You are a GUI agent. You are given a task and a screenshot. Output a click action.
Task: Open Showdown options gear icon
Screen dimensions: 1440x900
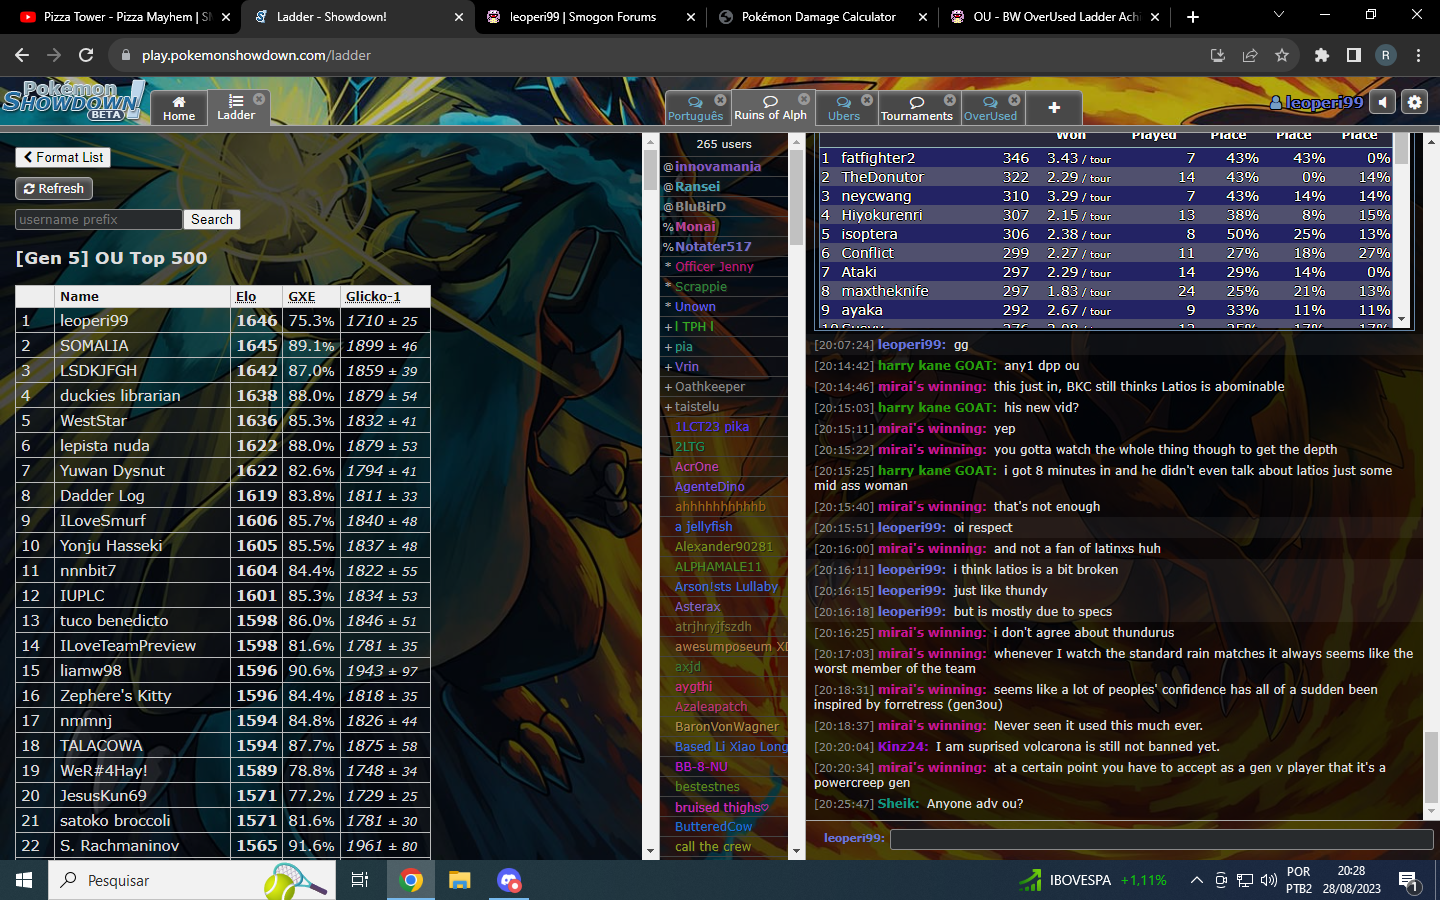click(x=1414, y=102)
